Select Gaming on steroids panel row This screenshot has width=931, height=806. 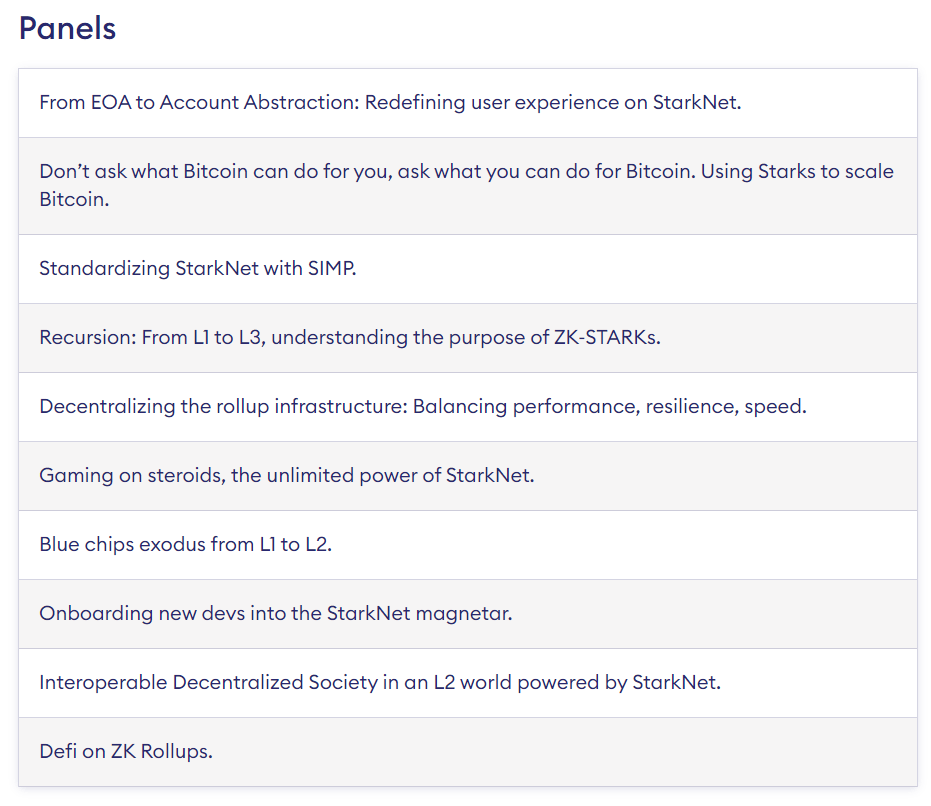pyautogui.click(x=468, y=476)
